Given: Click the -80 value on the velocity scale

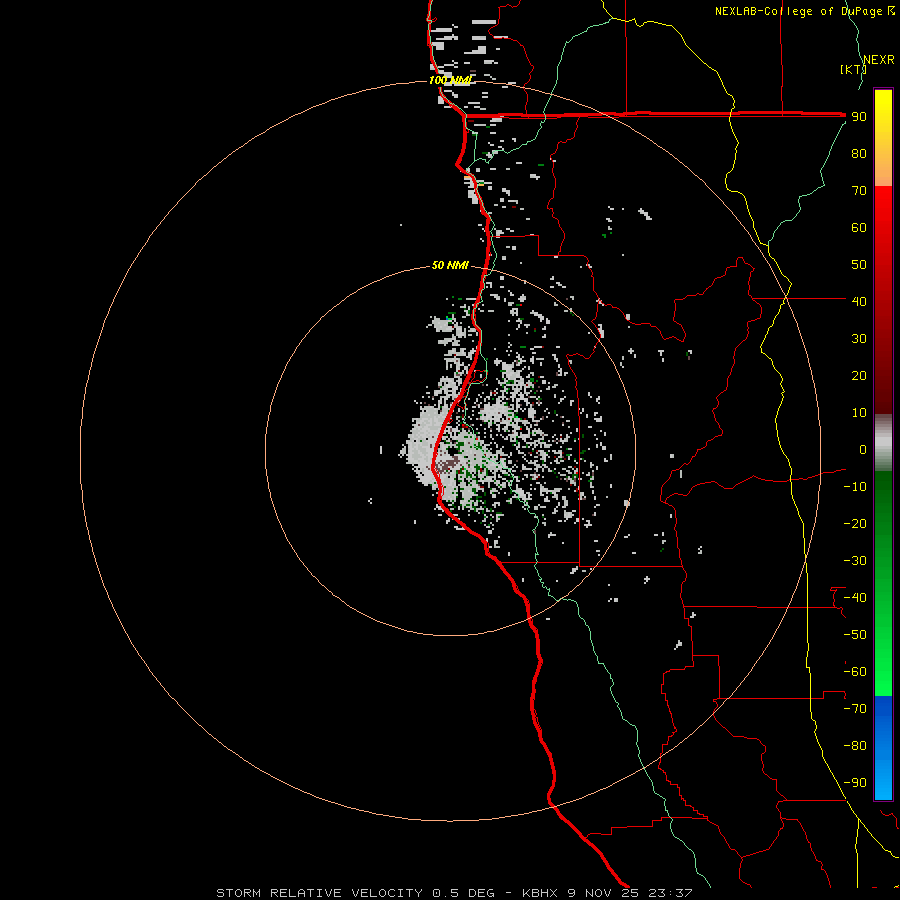Looking at the screenshot, I should click(x=855, y=746).
